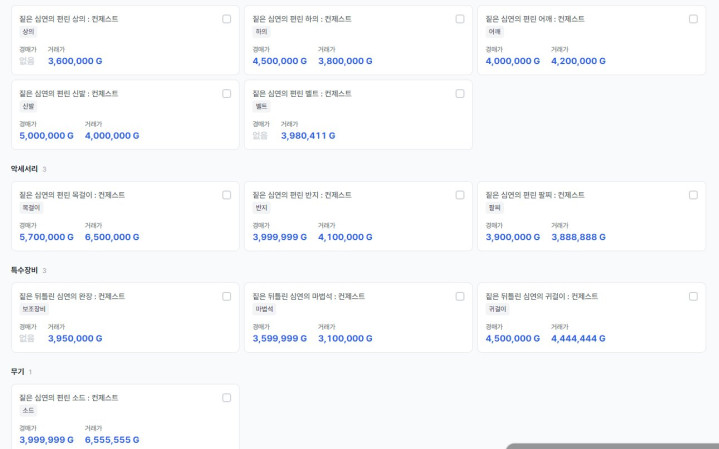
Task: Select the 팔찌 item checkbox
Action: pos(693,195)
